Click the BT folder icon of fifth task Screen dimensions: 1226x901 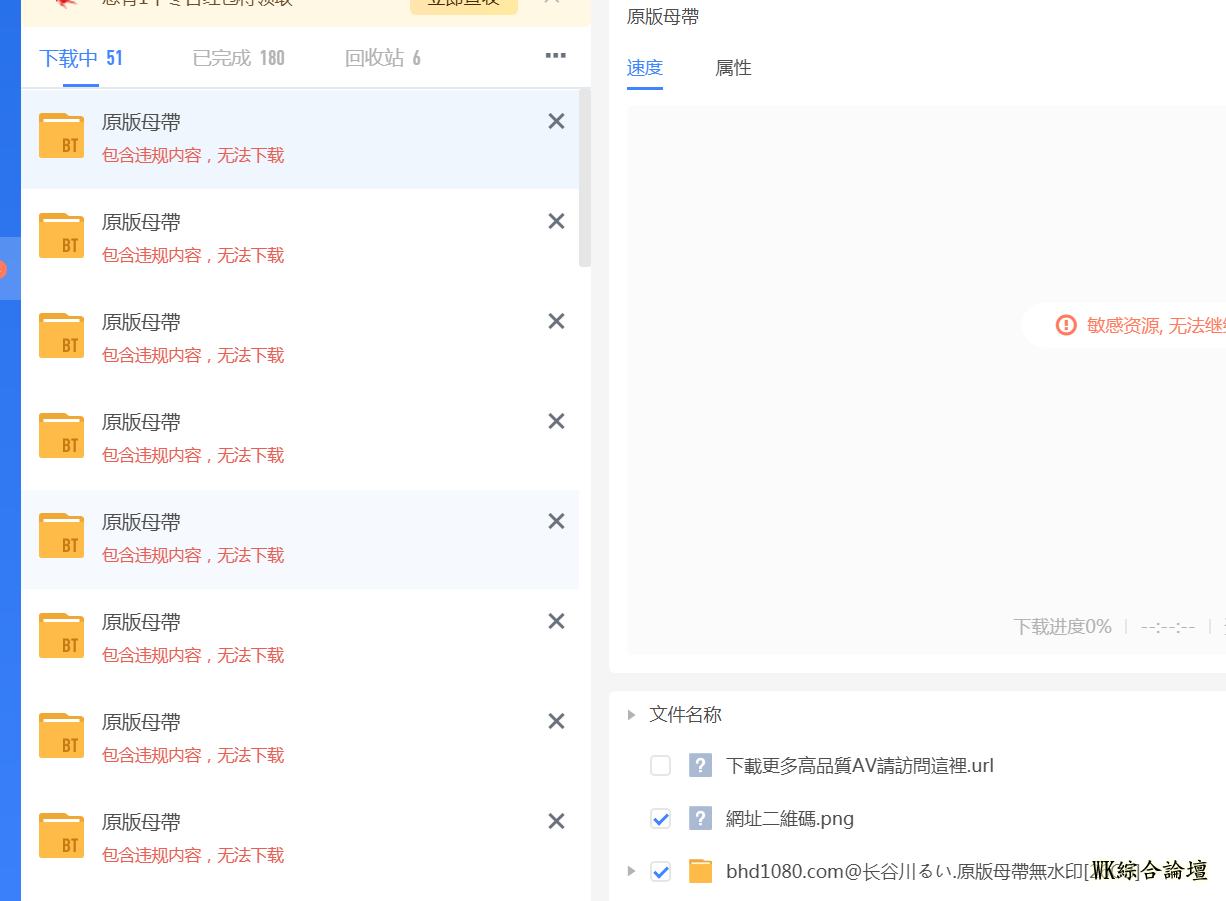(x=61, y=536)
